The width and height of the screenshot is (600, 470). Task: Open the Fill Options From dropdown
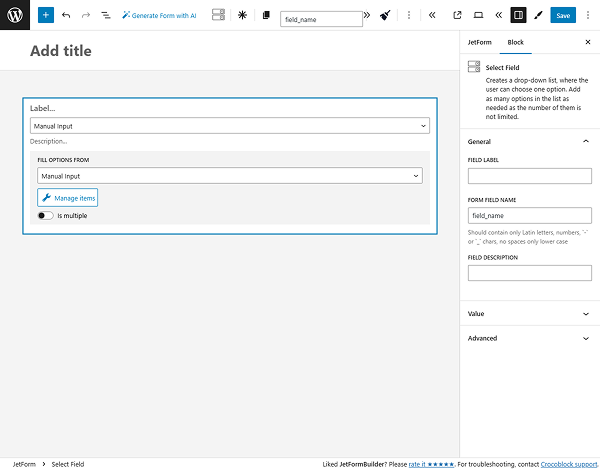(x=230, y=176)
